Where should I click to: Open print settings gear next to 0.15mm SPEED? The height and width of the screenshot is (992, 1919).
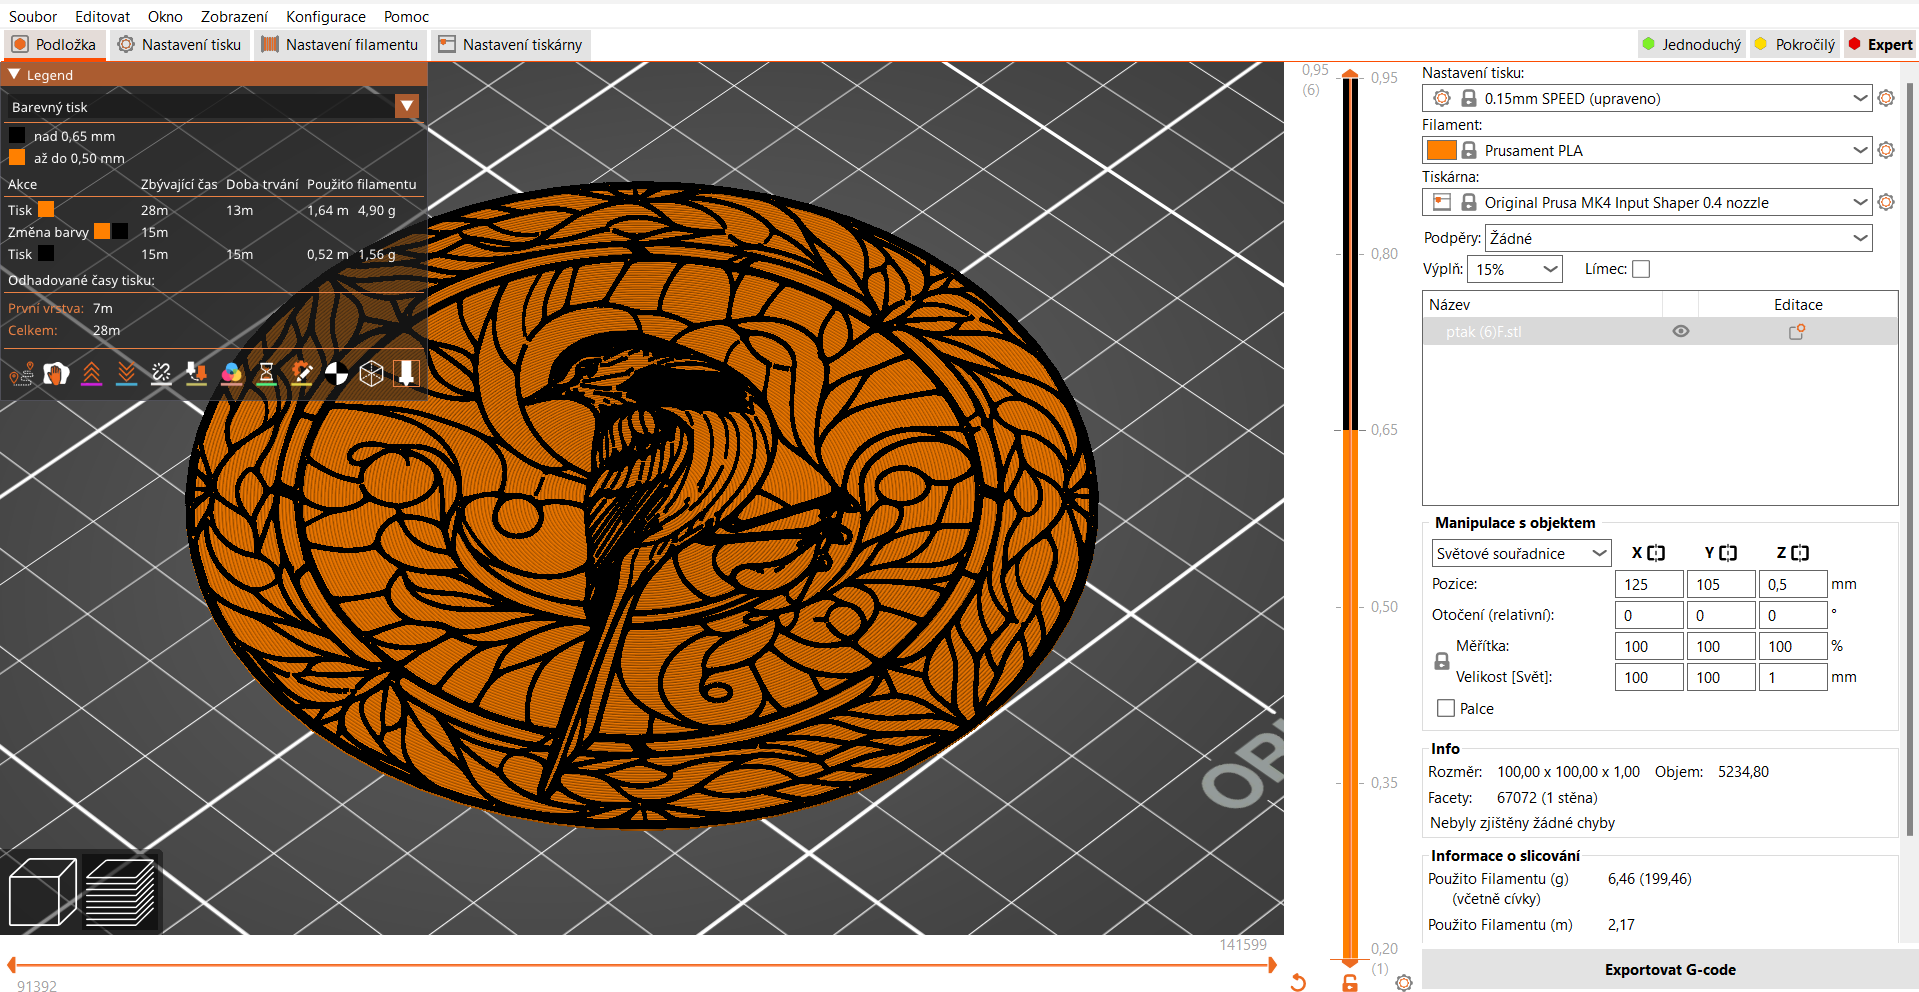pos(1886,98)
